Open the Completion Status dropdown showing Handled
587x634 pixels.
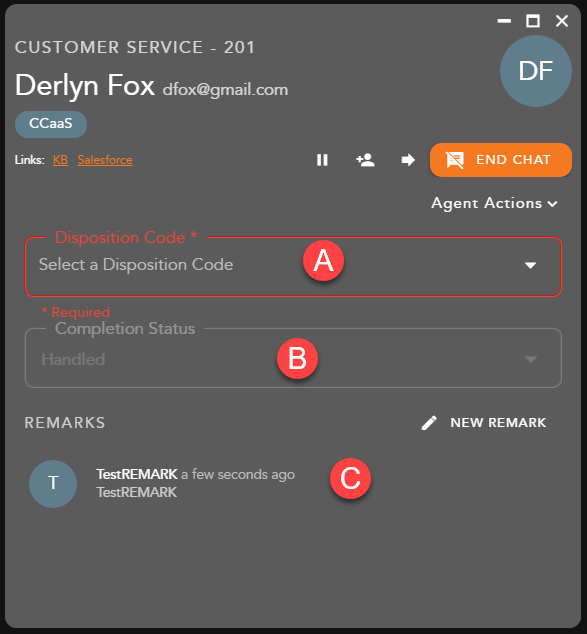point(293,358)
